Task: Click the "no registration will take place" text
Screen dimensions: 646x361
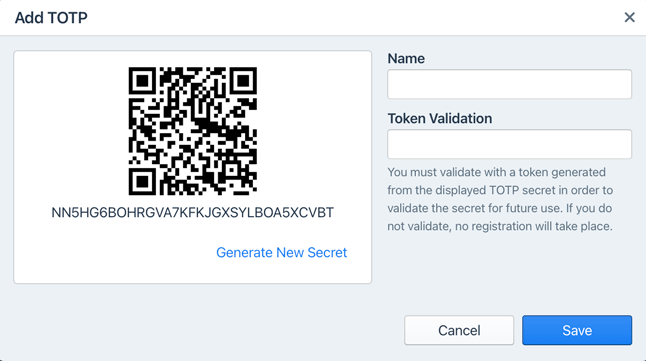Action: [534, 226]
